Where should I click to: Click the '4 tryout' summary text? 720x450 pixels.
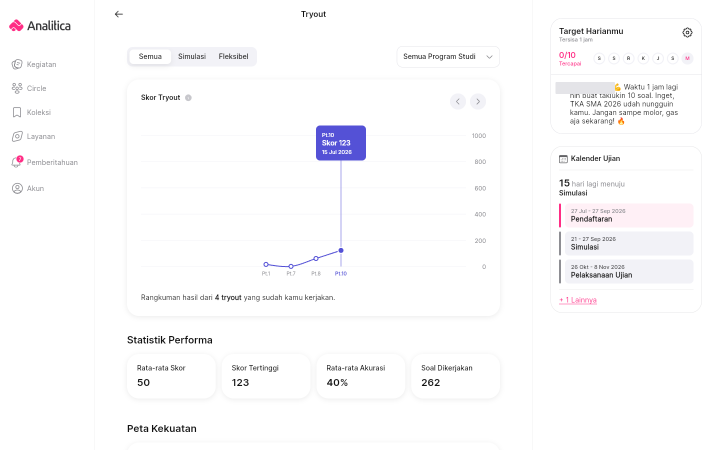(x=228, y=298)
